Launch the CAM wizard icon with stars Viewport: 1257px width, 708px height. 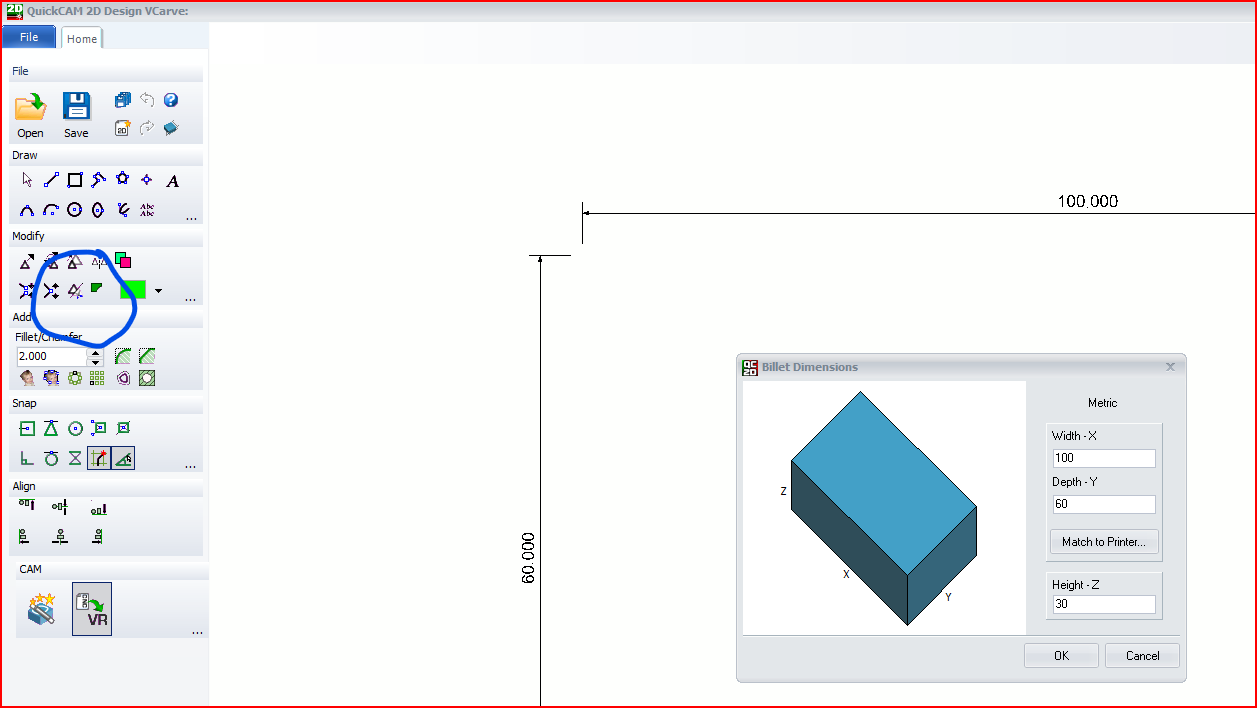click(41, 608)
